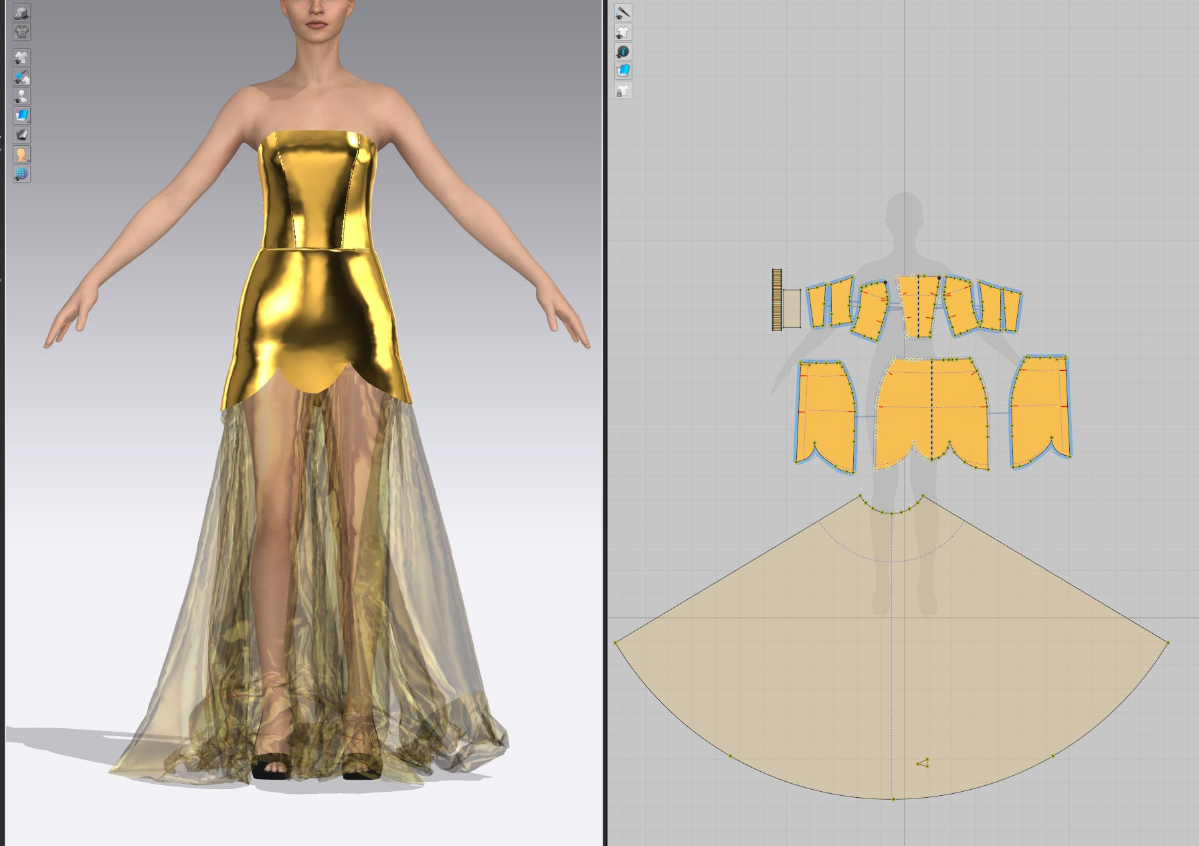The height and width of the screenshot is (846, 1199).
Task: Toggle 3D seamline and pen visibility
Action: coord(21,76)
